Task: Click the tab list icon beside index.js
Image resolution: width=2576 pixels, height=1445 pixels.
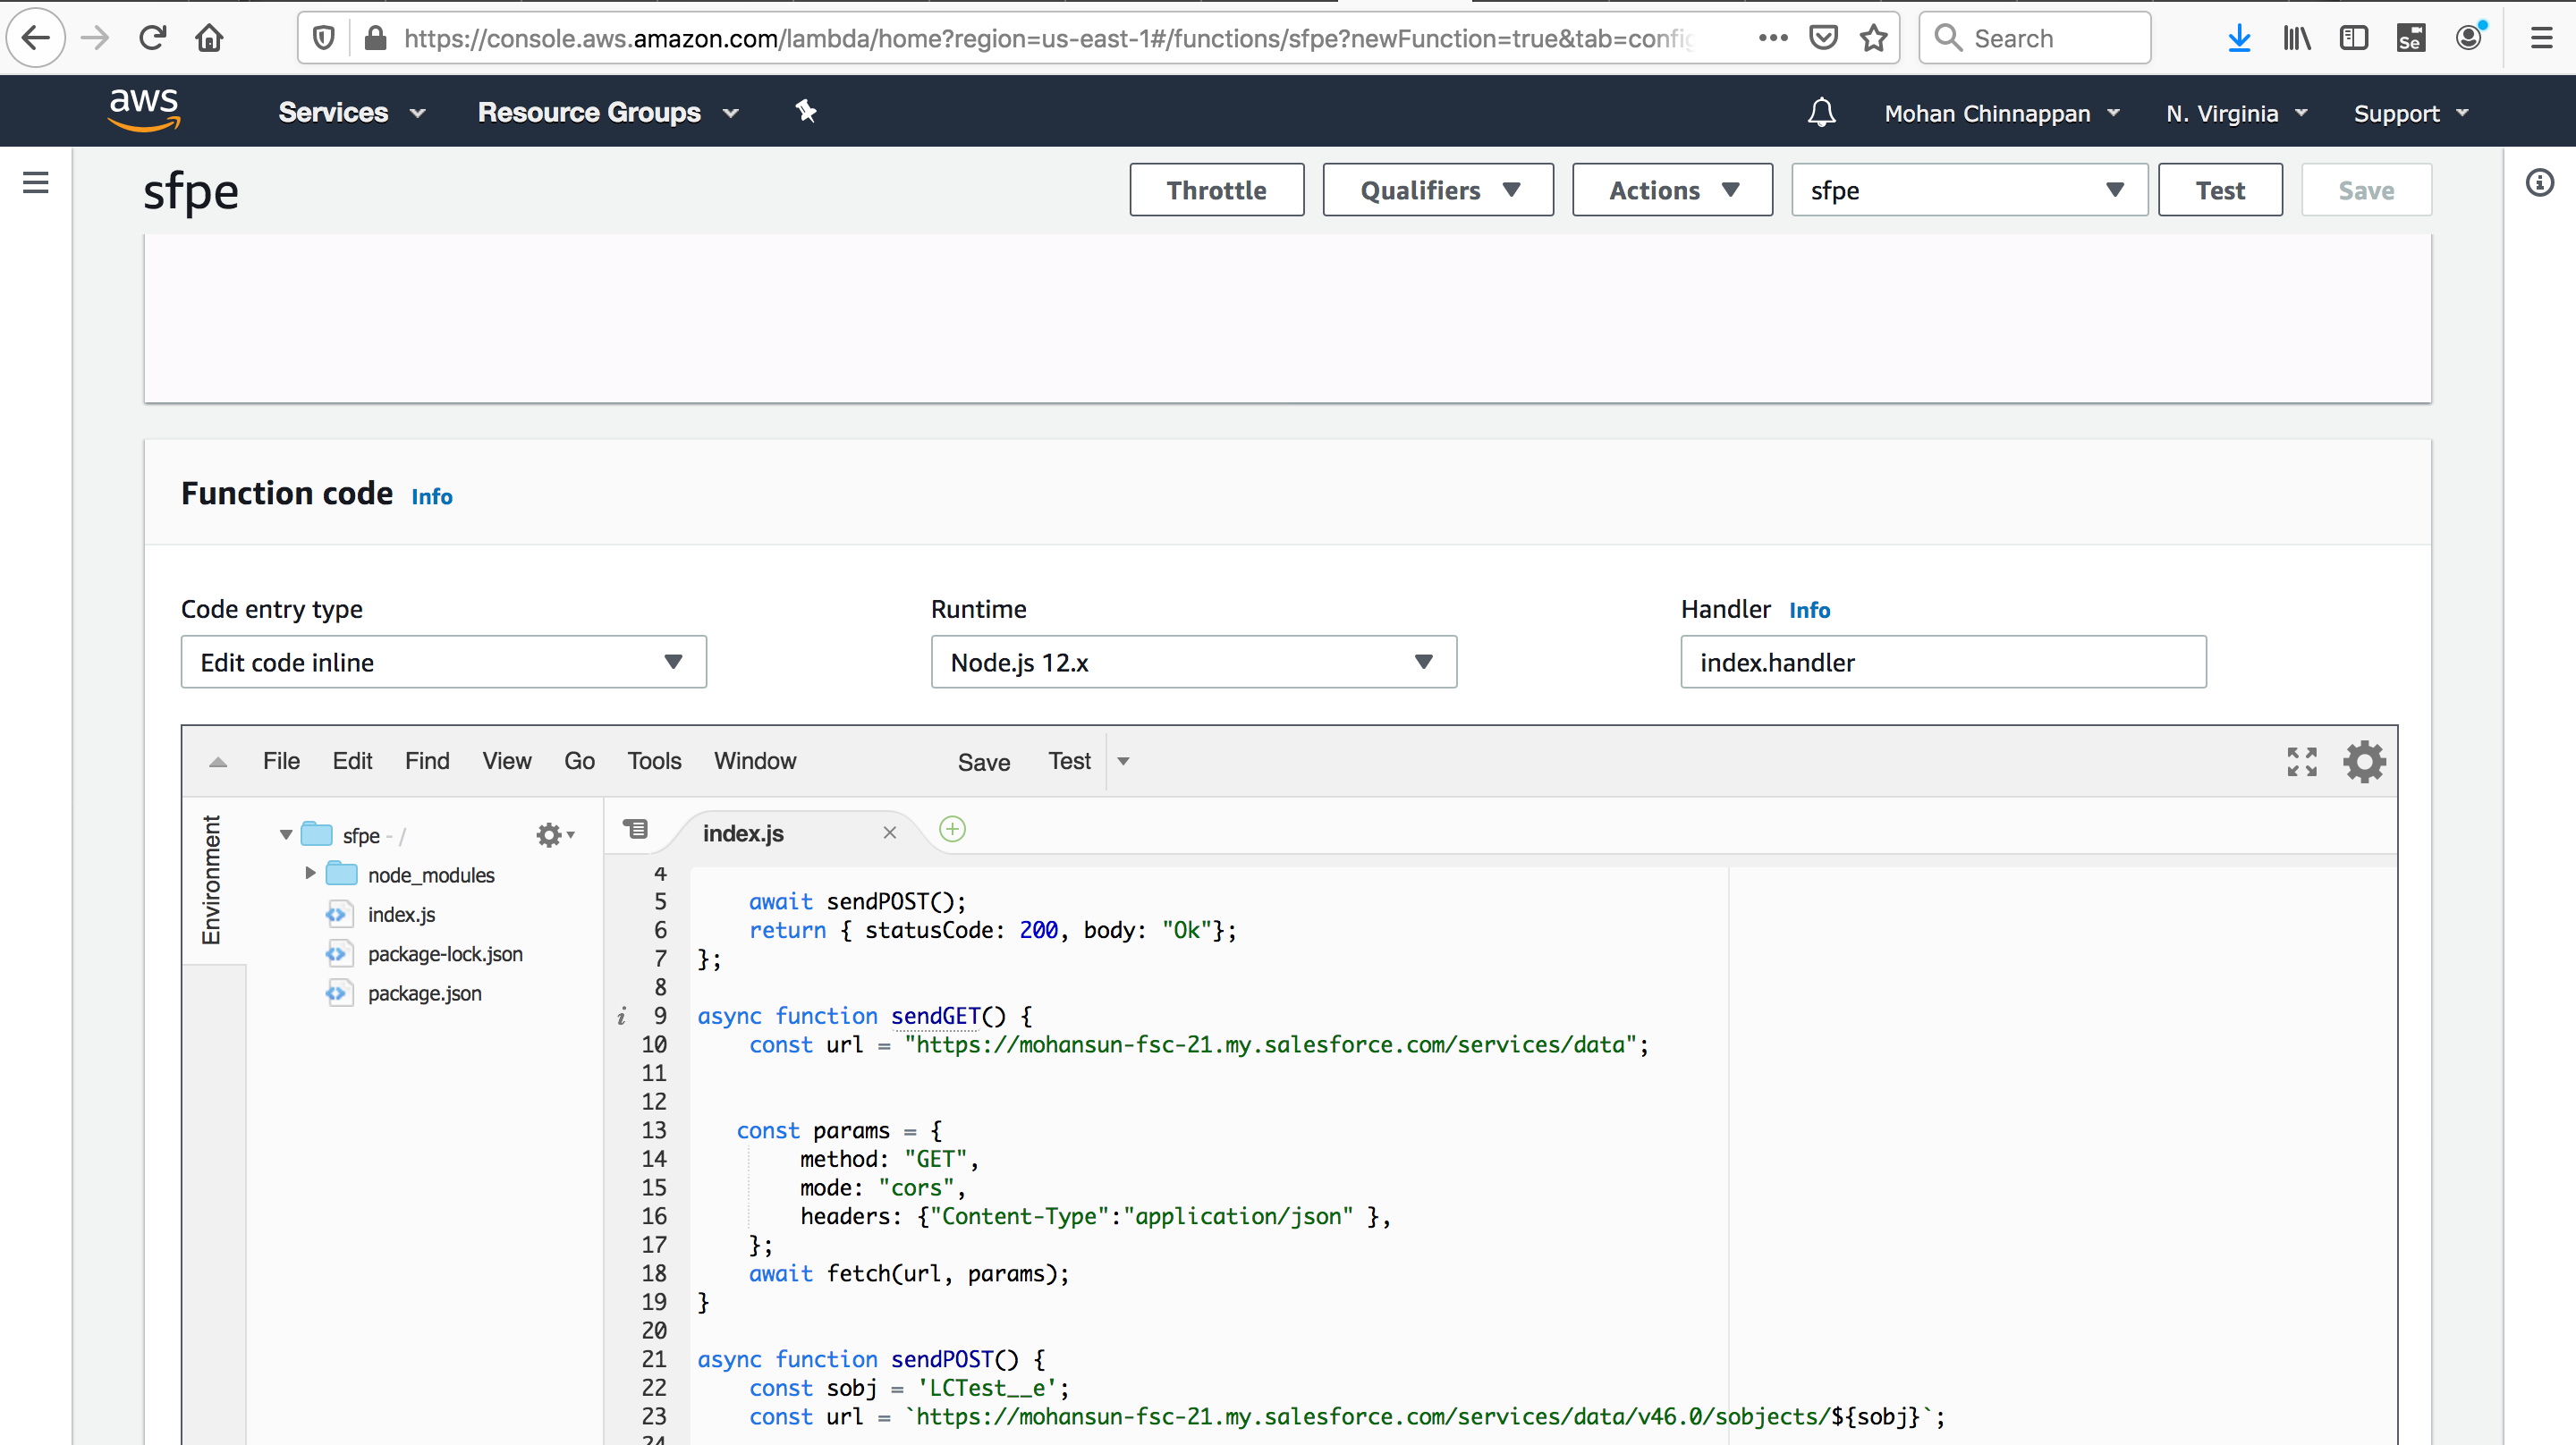Action: (x=635, y=829)
